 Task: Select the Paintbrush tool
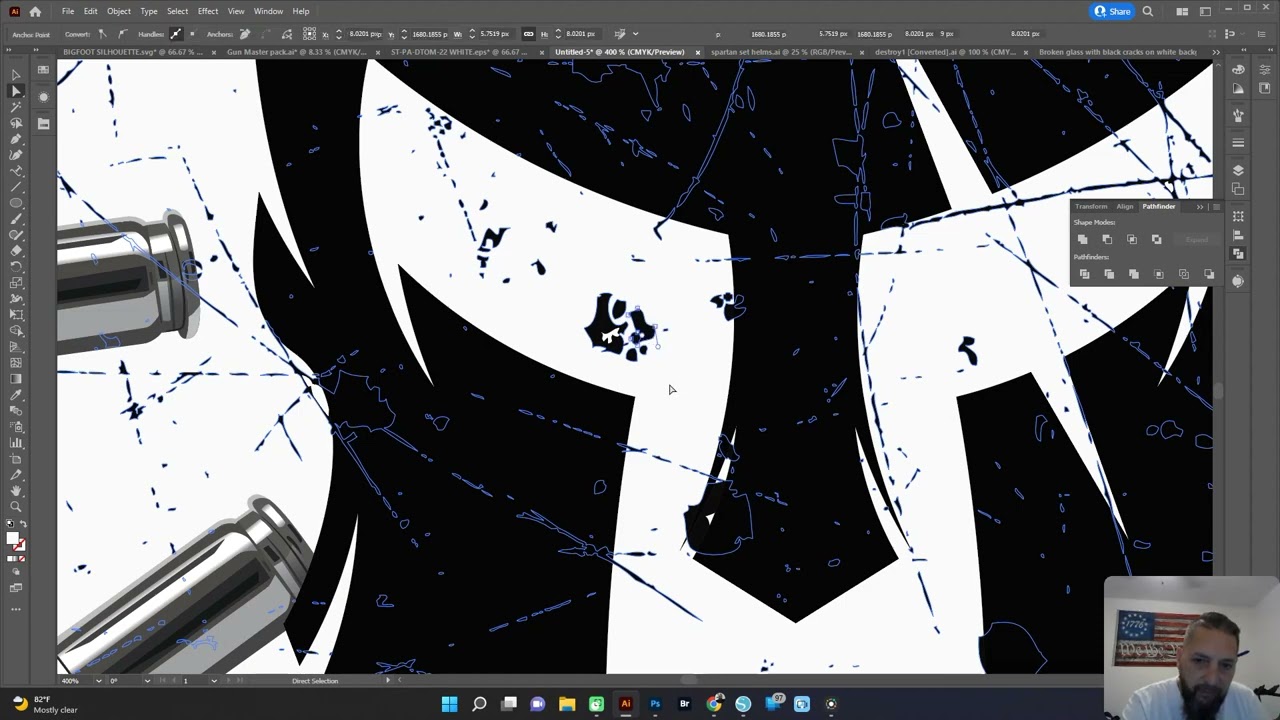pyautogui.click(x=16, y=219)
